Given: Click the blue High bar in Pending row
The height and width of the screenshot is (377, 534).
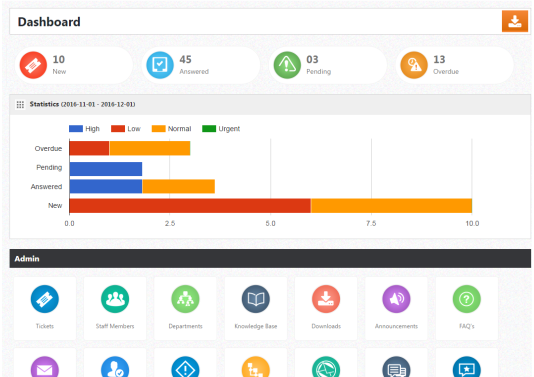Looking at the screenshot, I should click(x=106, y=169).
